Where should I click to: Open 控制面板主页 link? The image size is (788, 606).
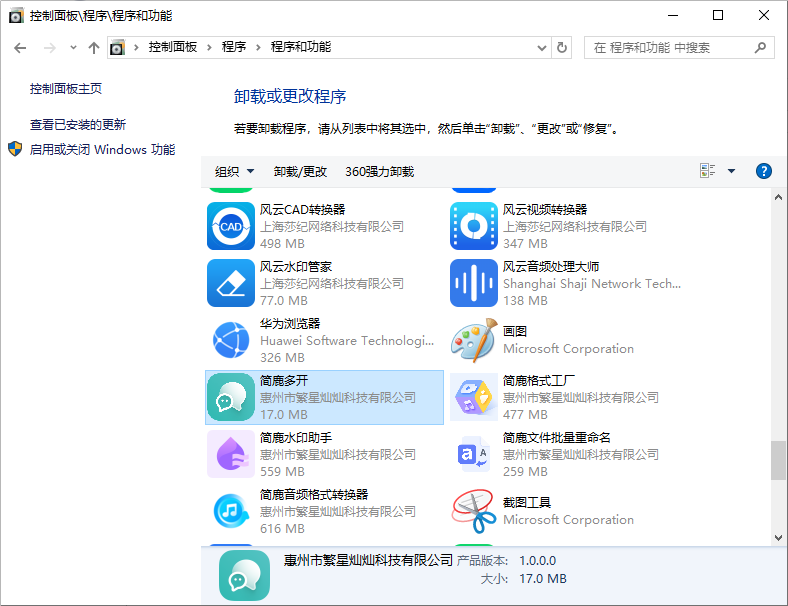pyautogui.click(x=66, y=89)
